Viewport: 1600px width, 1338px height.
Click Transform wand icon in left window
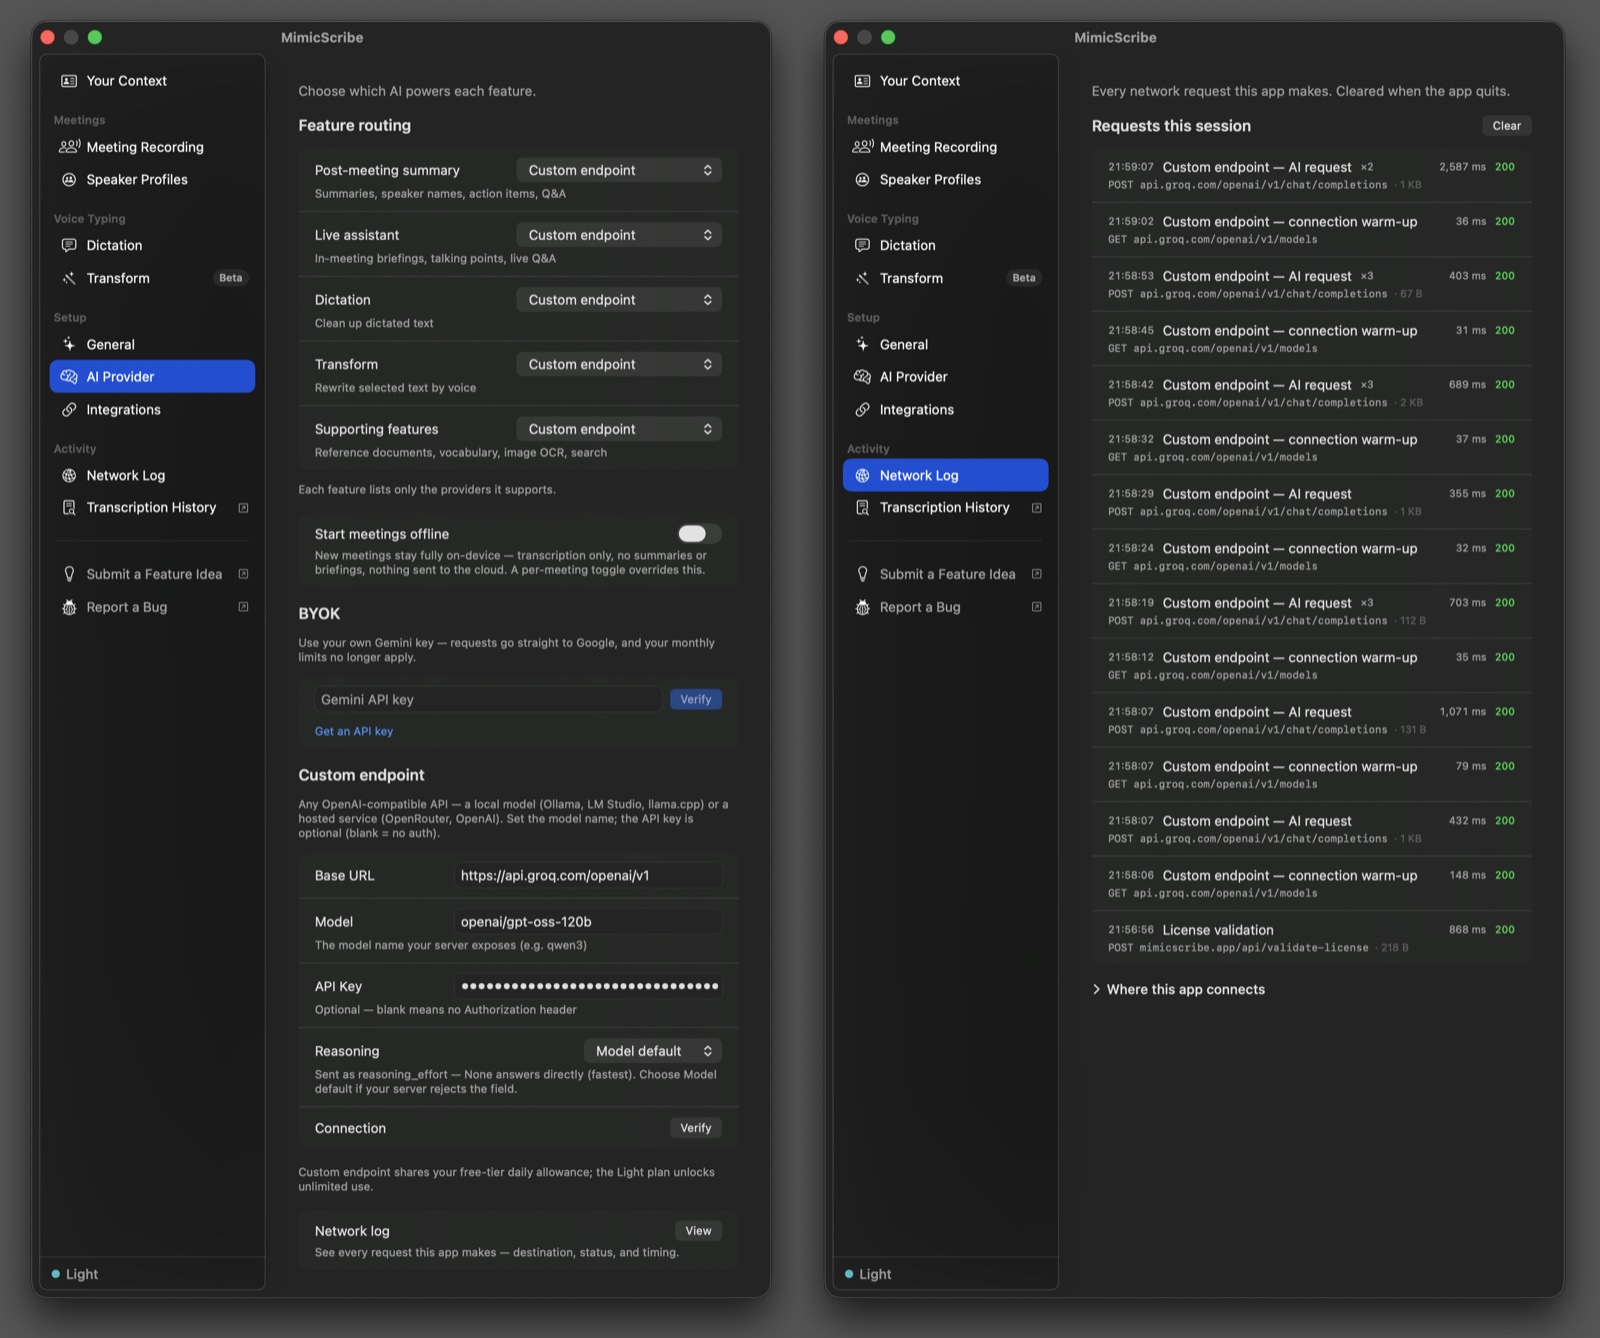tap(69, 278)
